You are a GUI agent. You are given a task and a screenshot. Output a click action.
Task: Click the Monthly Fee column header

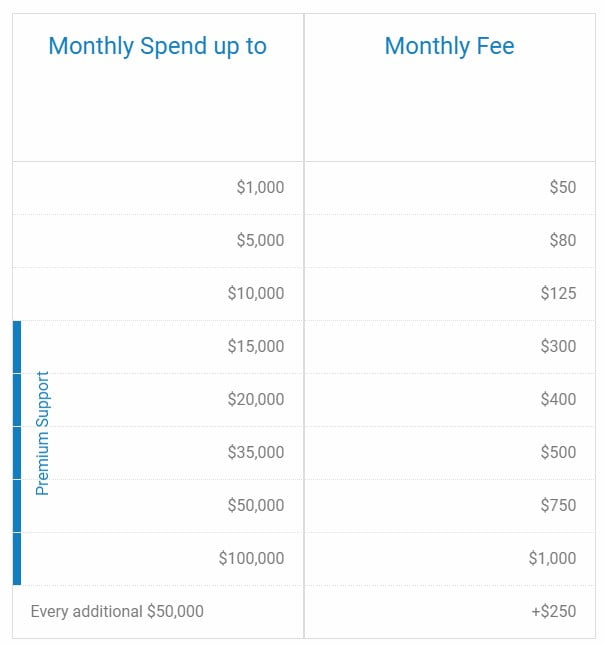click(x=449, y=46)
